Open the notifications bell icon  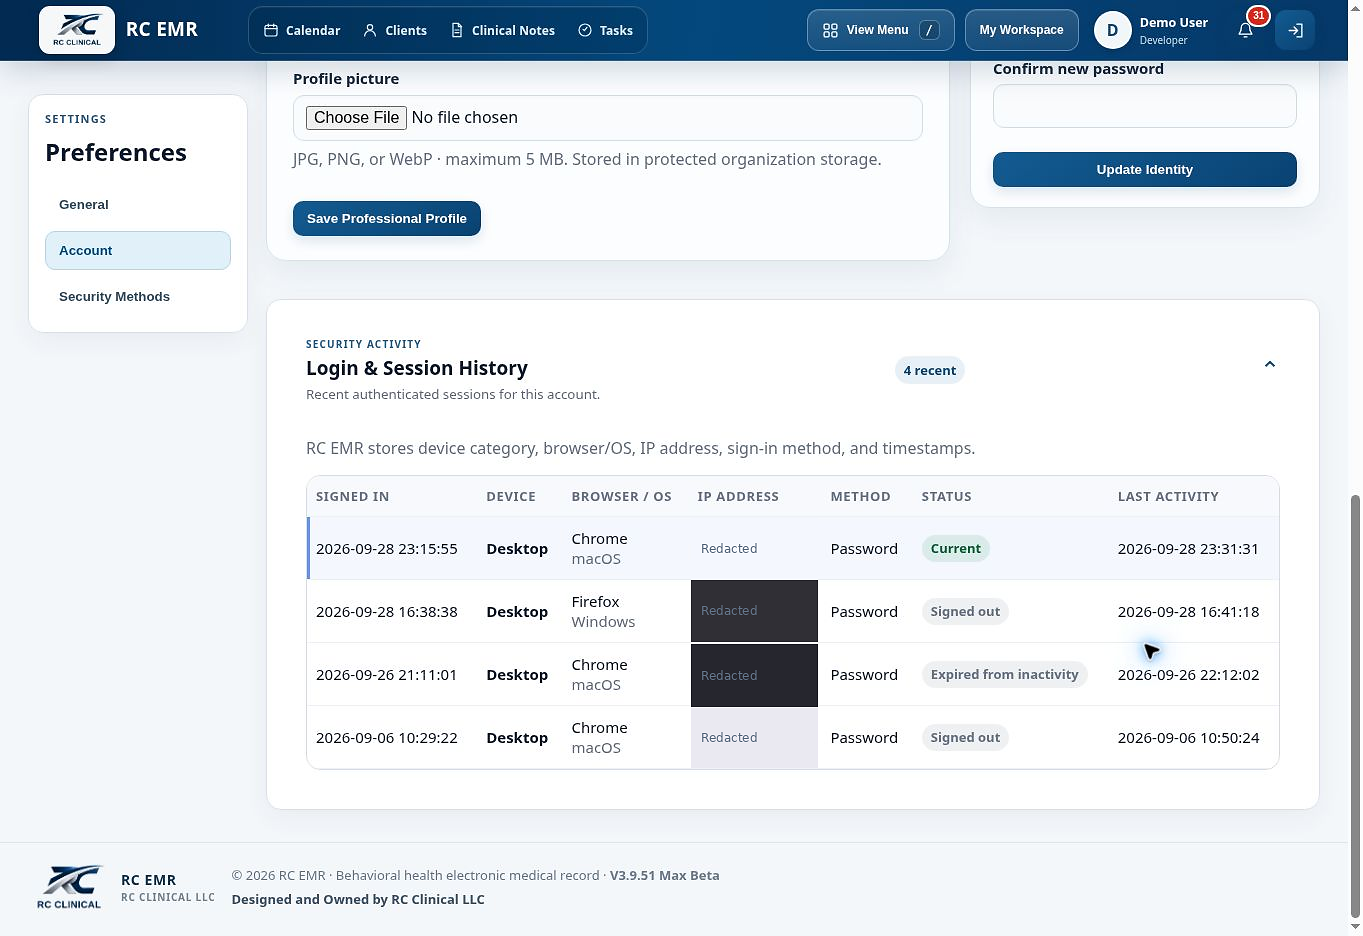[1246, 30]
